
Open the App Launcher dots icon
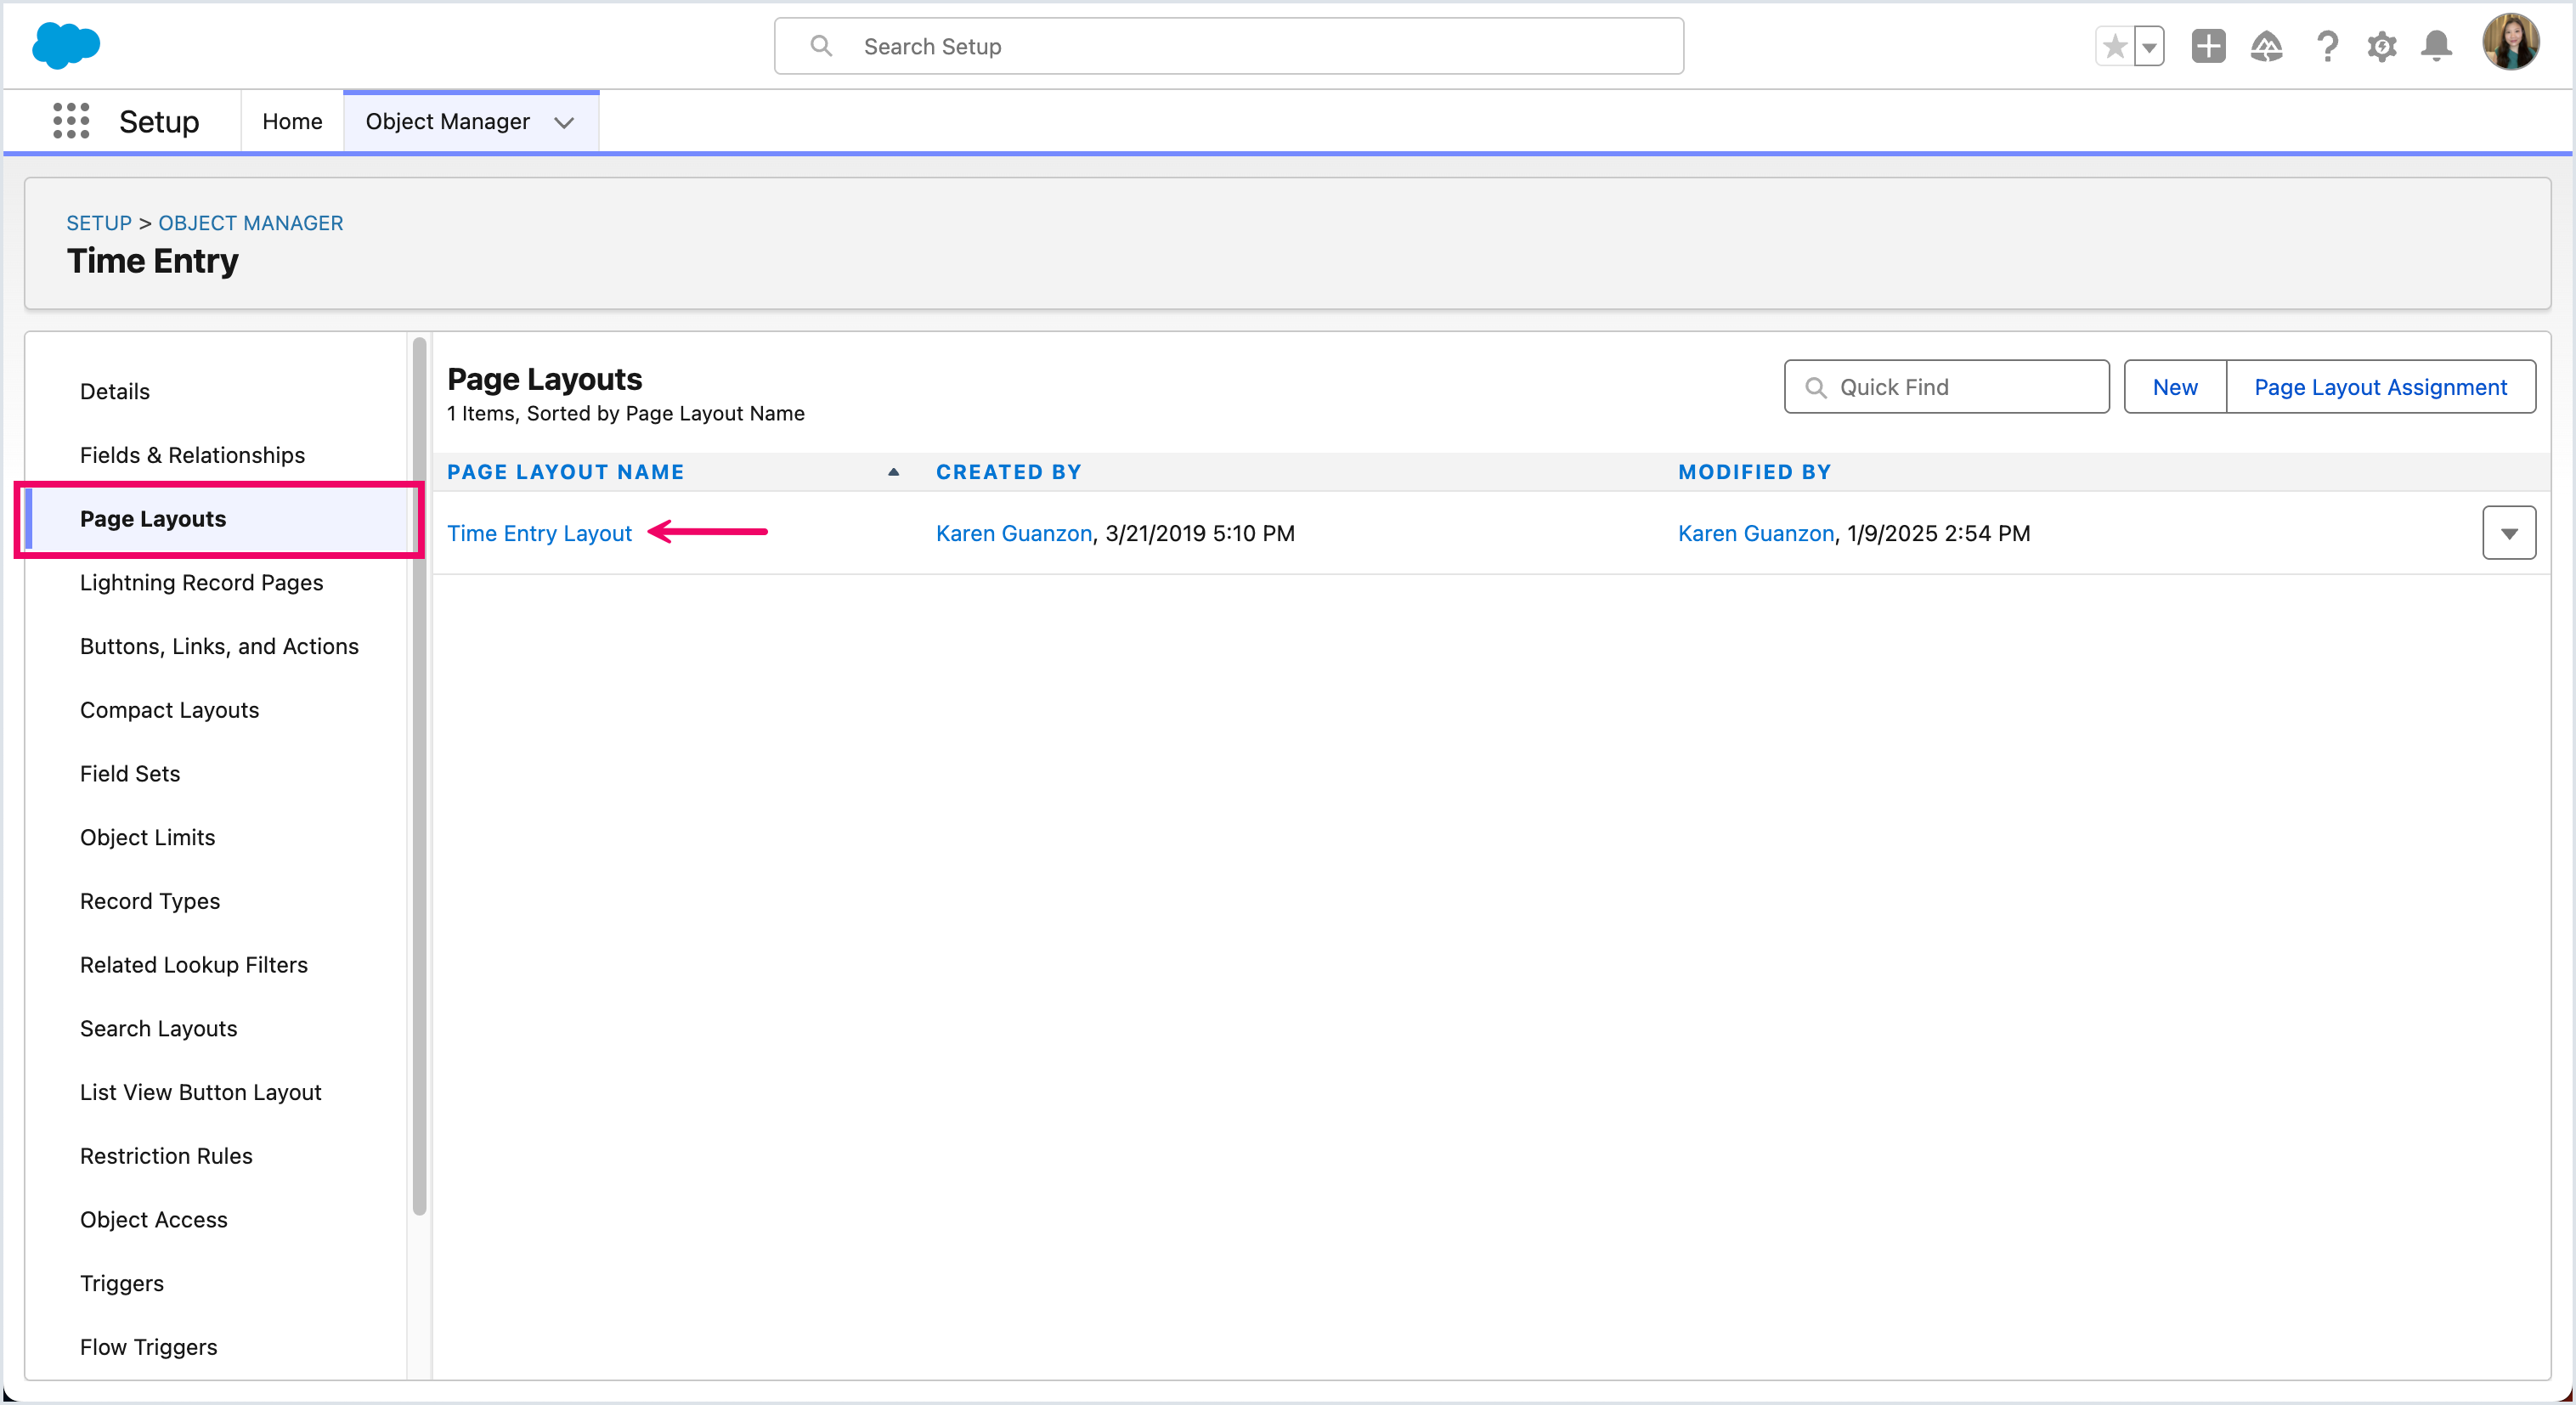tap(71, 121)
